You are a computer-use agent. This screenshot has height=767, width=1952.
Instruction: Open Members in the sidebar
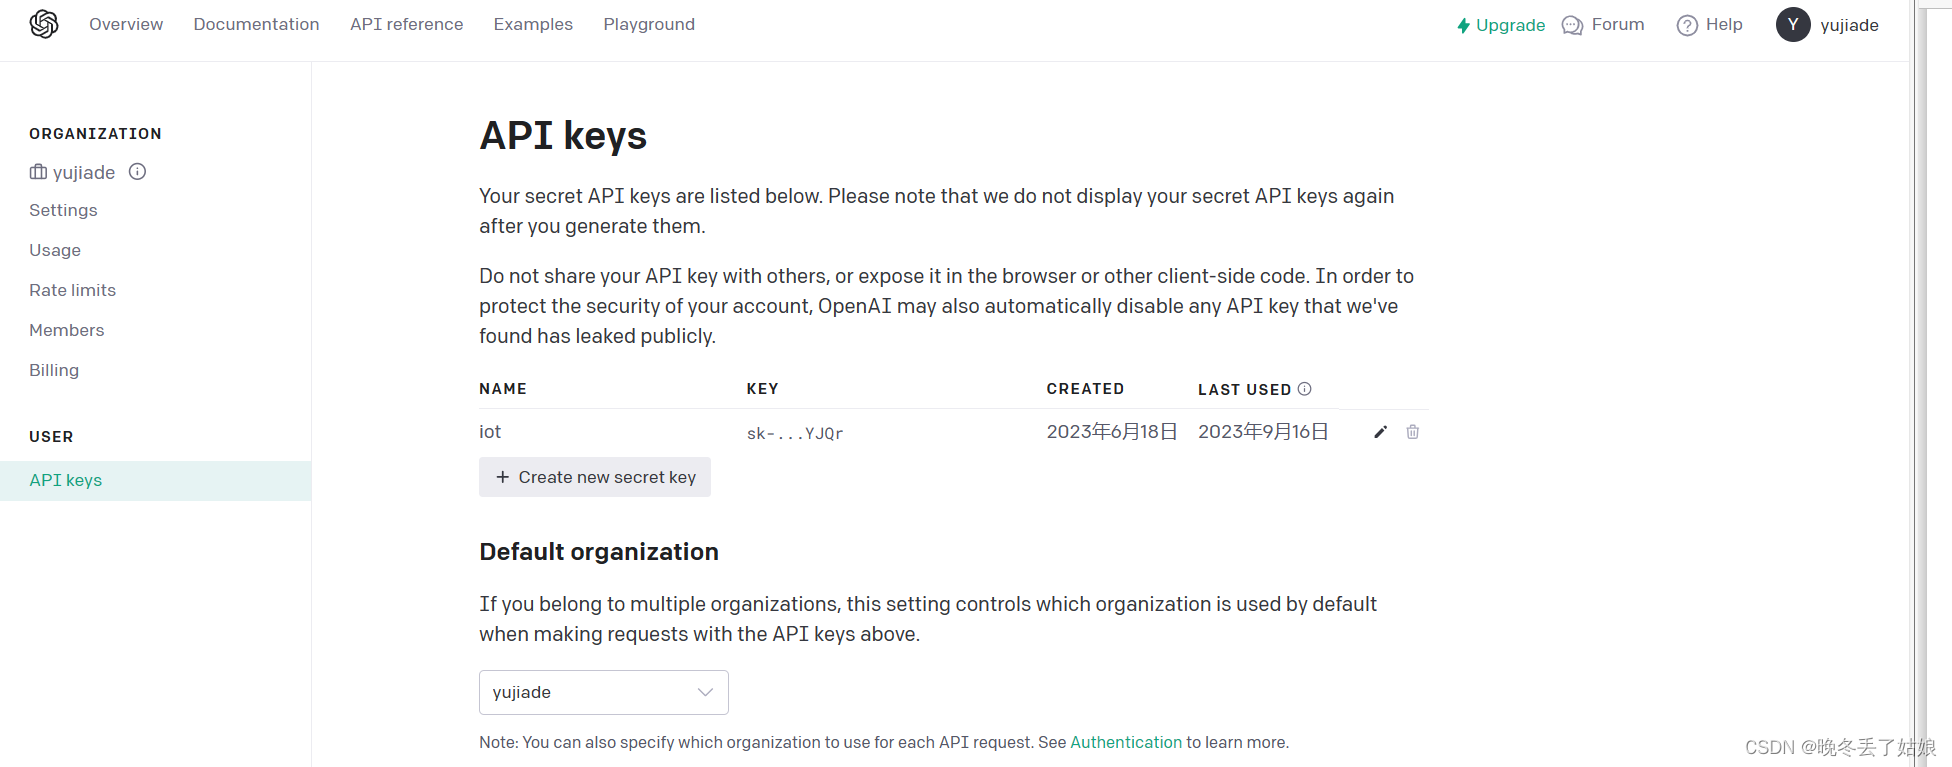pos(66,330)
